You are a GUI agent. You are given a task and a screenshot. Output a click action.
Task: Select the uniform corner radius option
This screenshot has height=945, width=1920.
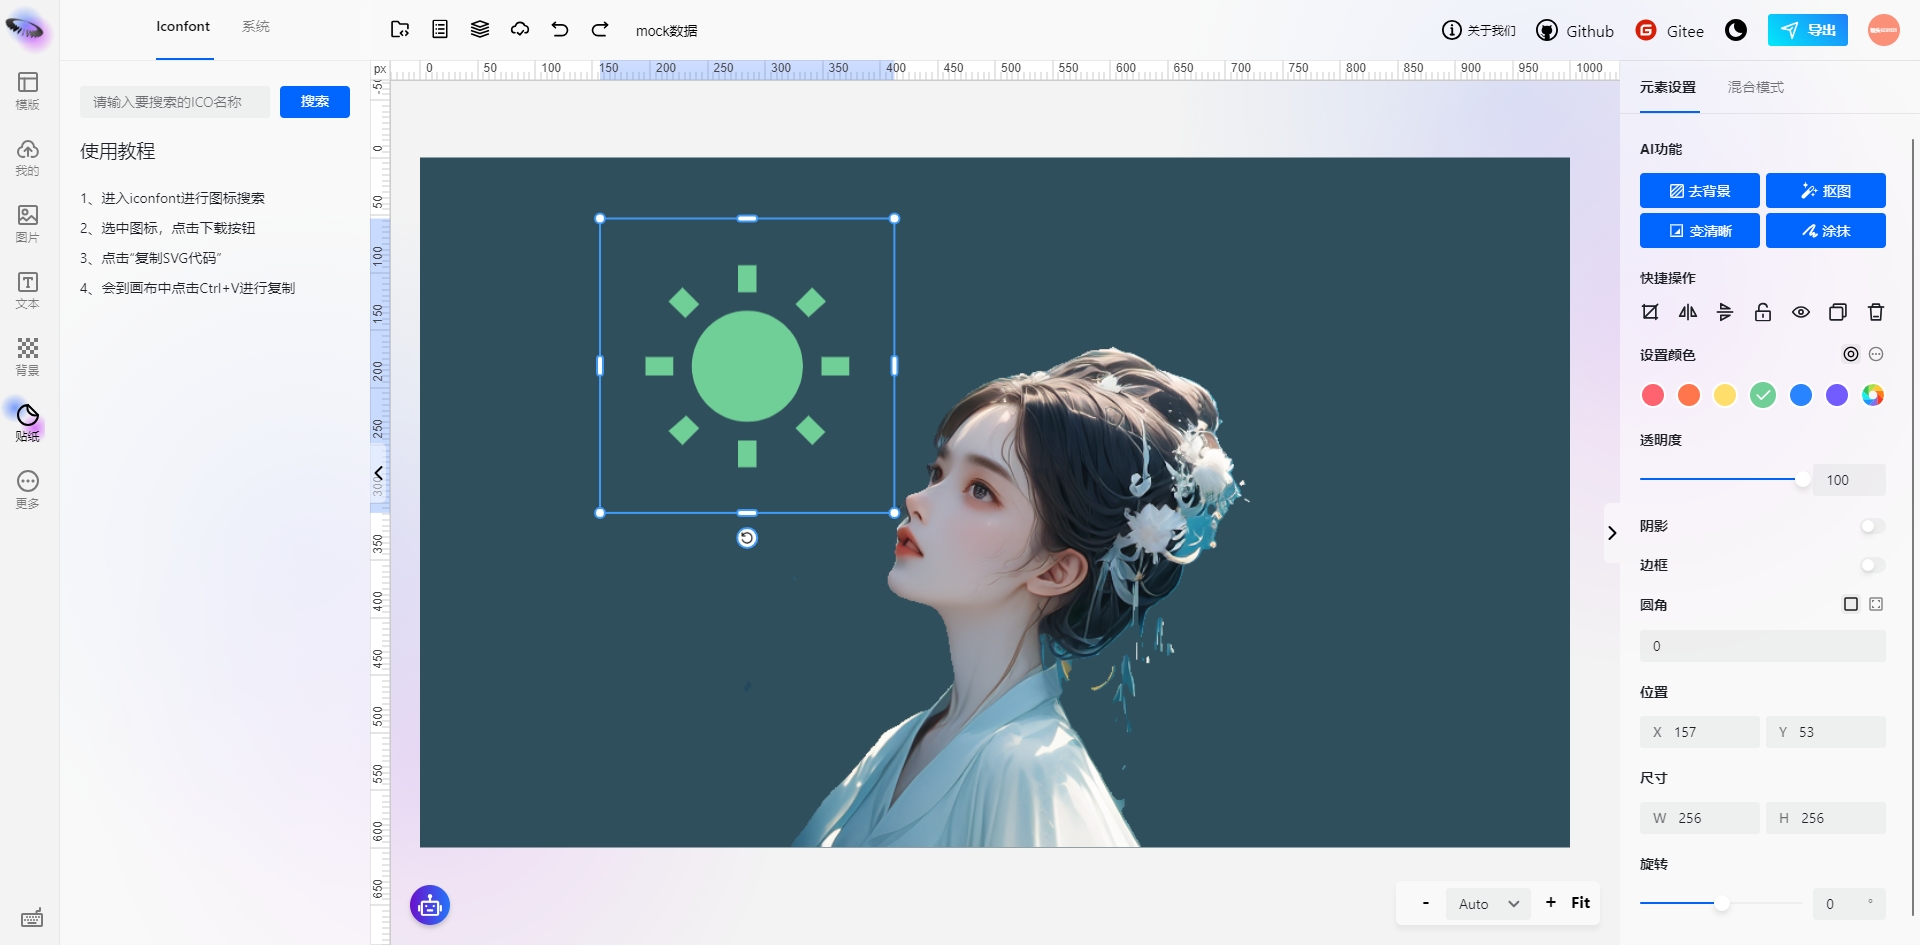(1851, 604)
